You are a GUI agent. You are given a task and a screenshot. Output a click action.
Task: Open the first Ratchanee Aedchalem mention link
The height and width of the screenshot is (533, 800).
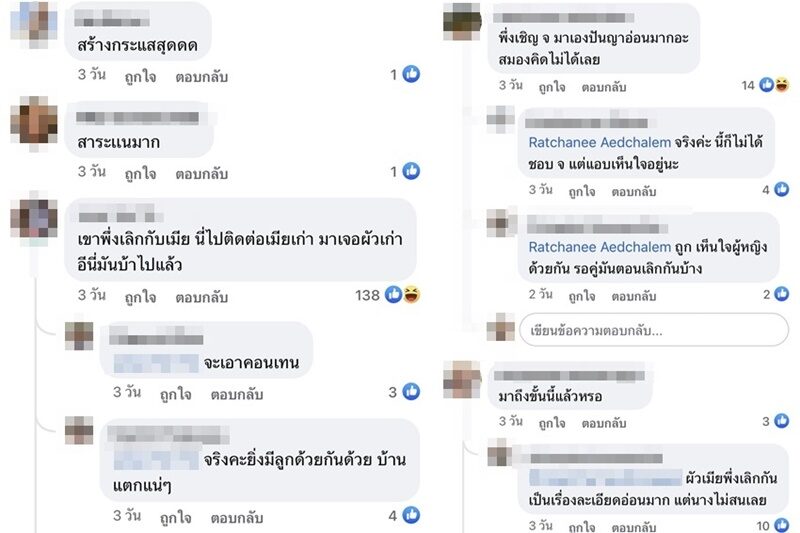(599, 142)
